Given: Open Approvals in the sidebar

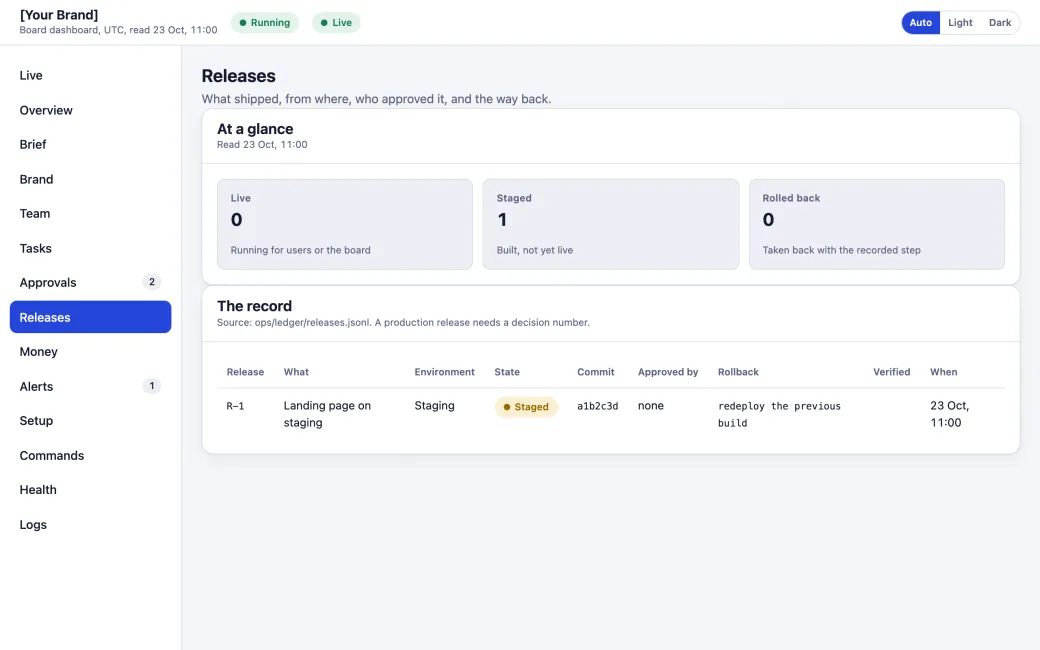Looking at the screenshot, I should coord(90,283).
